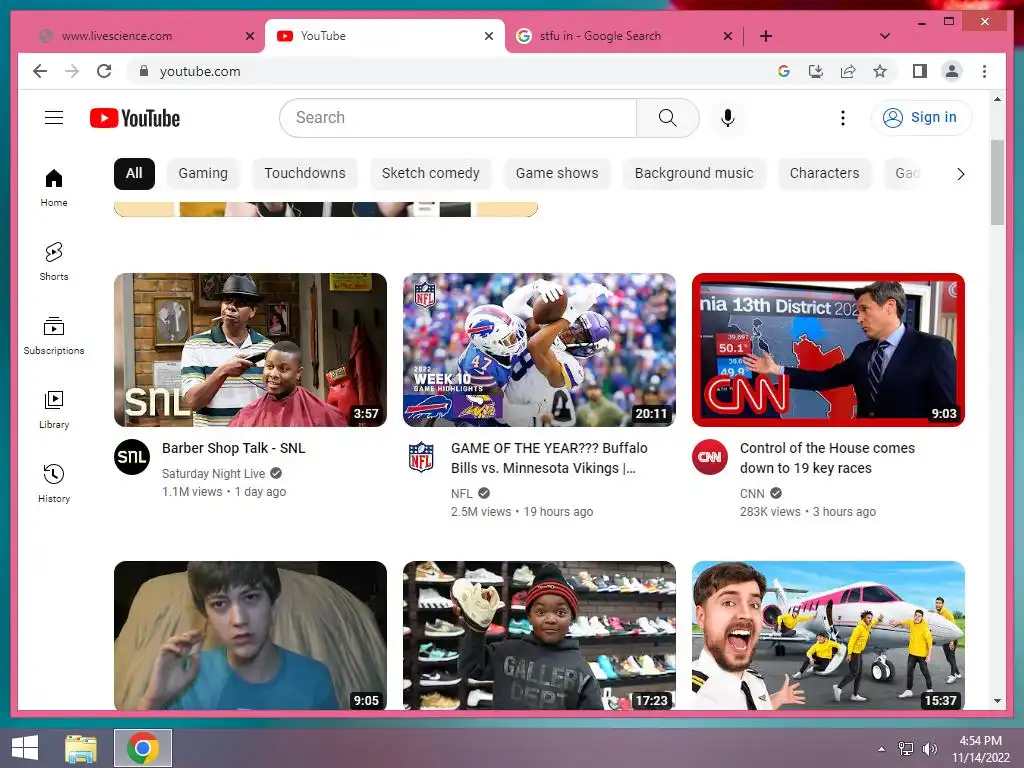1024x768 pixels.
Task: Reload the YouTube page
Action: click(x=104, y=71)
